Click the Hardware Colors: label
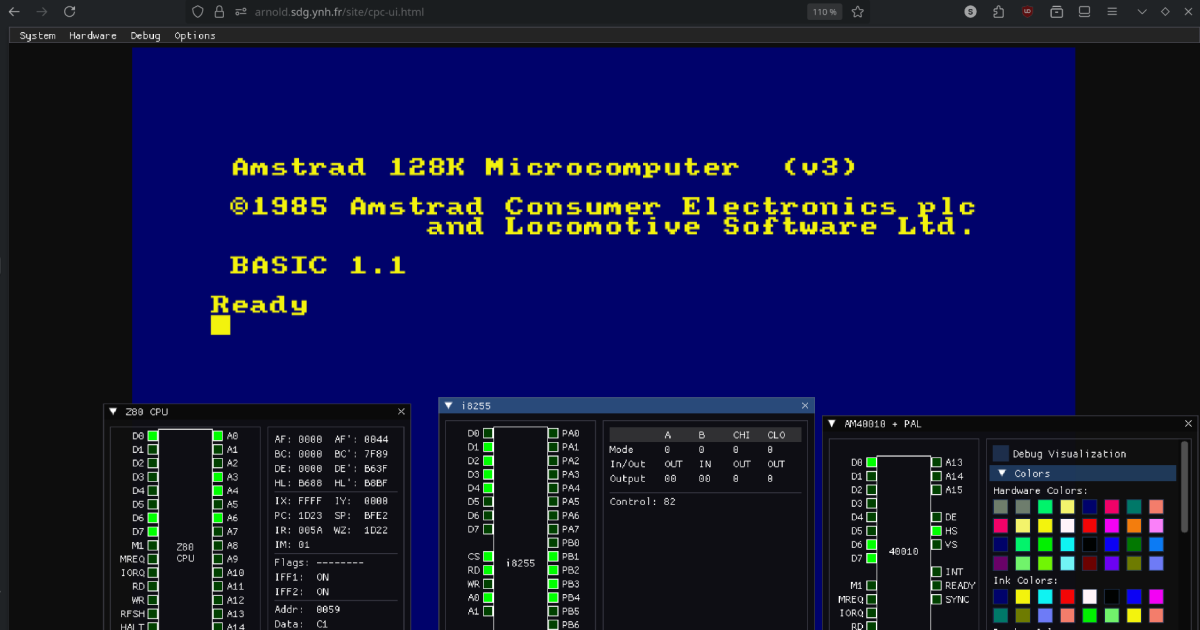Screen dimensions: 1200x630 tap(1040, 491)
